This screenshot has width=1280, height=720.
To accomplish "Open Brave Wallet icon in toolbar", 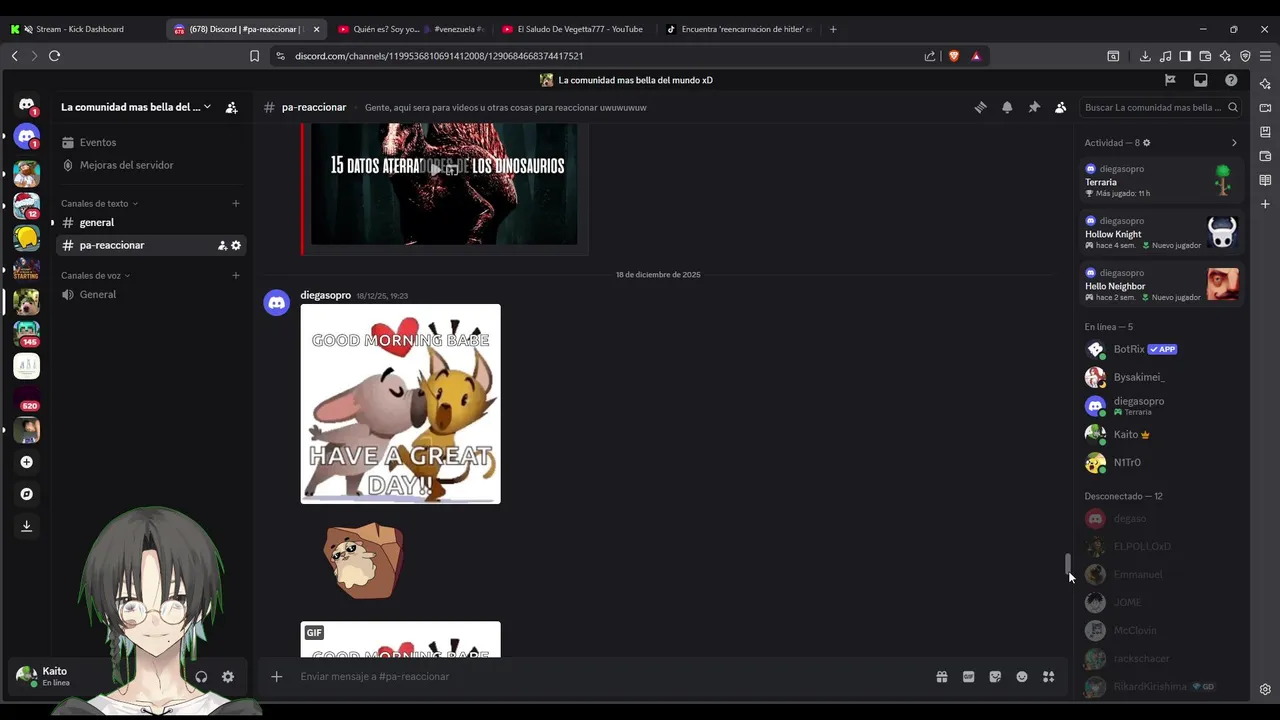I will pyautogui.click(x=1205, y=56).
